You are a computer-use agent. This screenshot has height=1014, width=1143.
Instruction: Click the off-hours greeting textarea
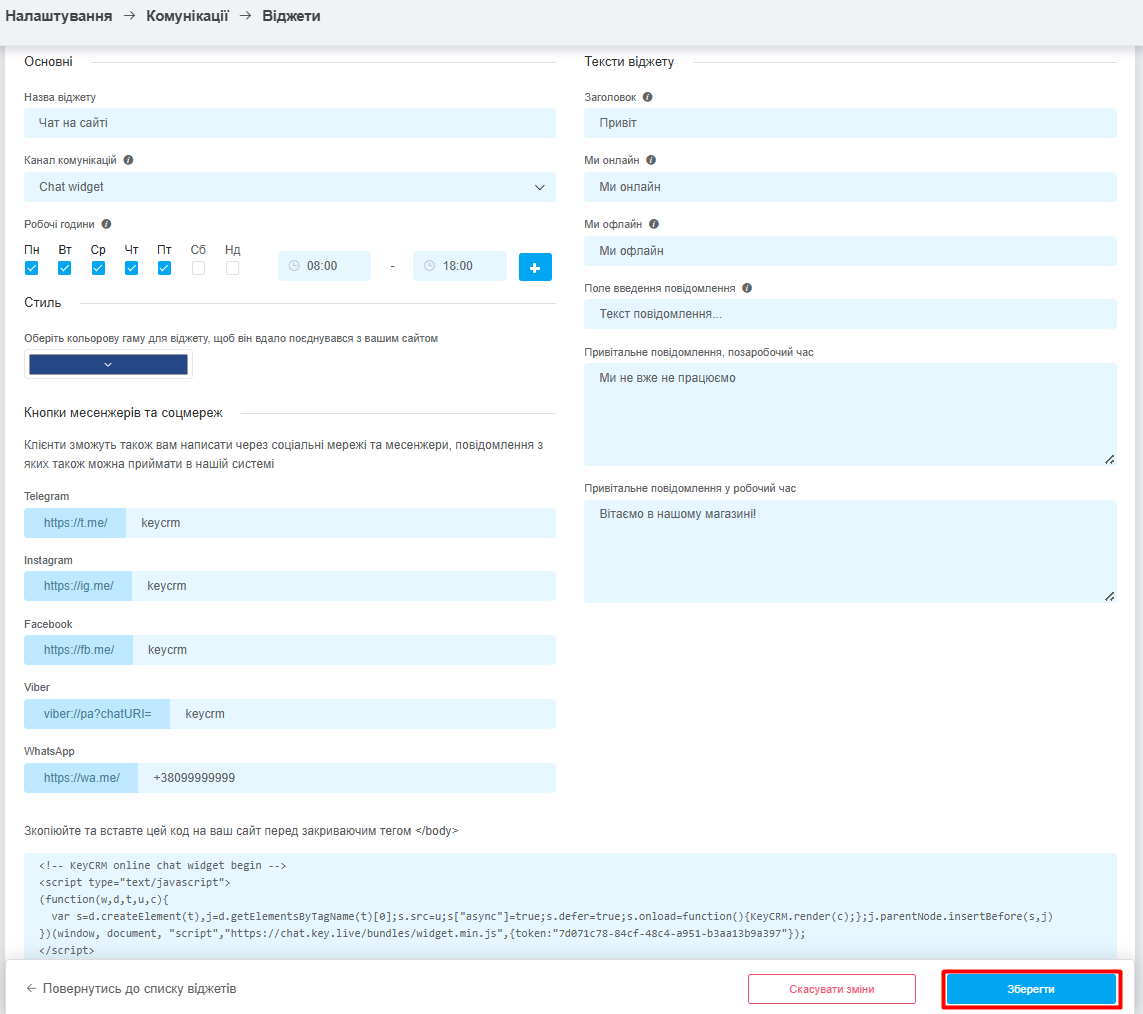click(850, 415)
